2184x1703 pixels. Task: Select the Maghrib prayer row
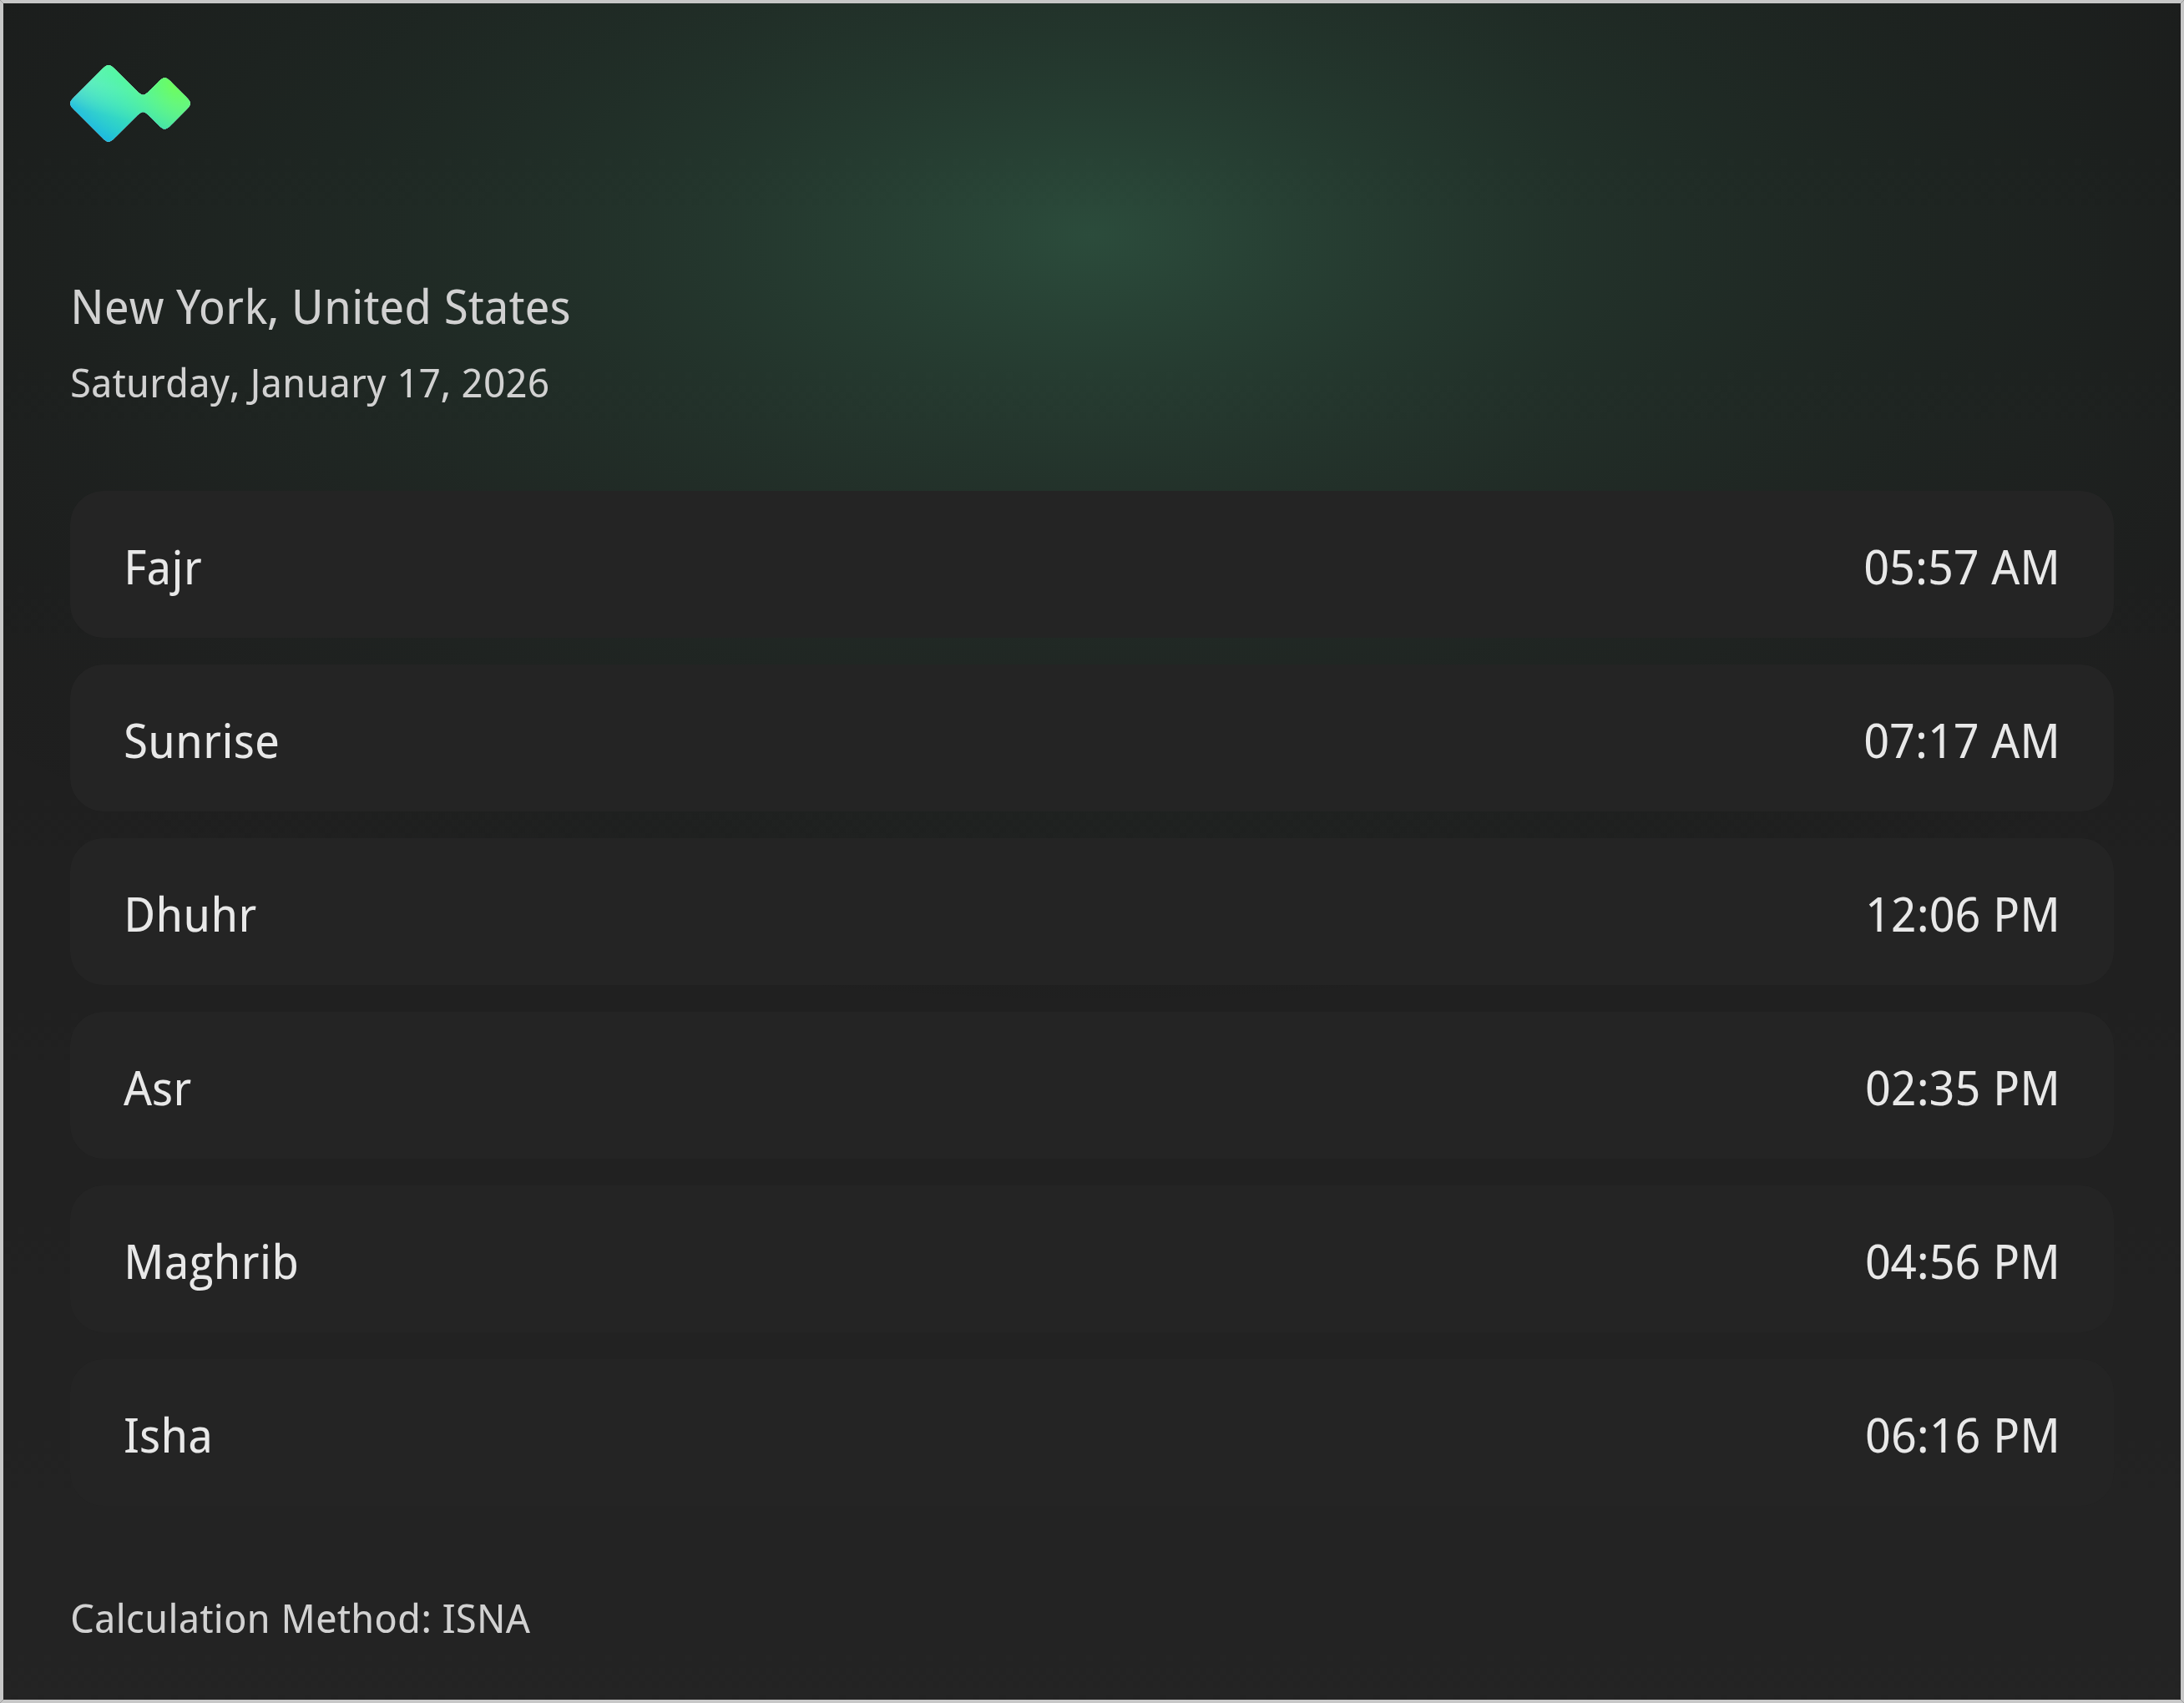click(x=1092, y=1261)
